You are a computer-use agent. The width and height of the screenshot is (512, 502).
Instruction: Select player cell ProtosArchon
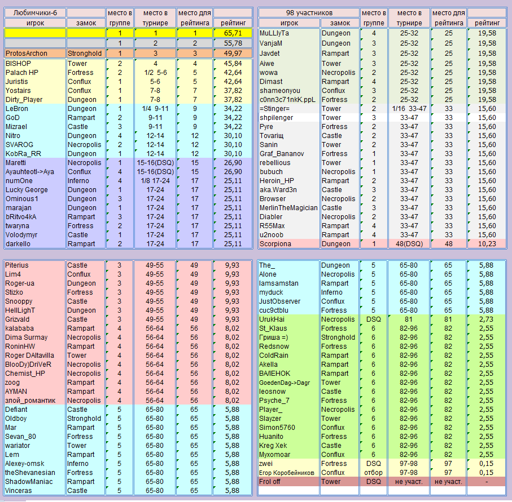tap(35, 53)
